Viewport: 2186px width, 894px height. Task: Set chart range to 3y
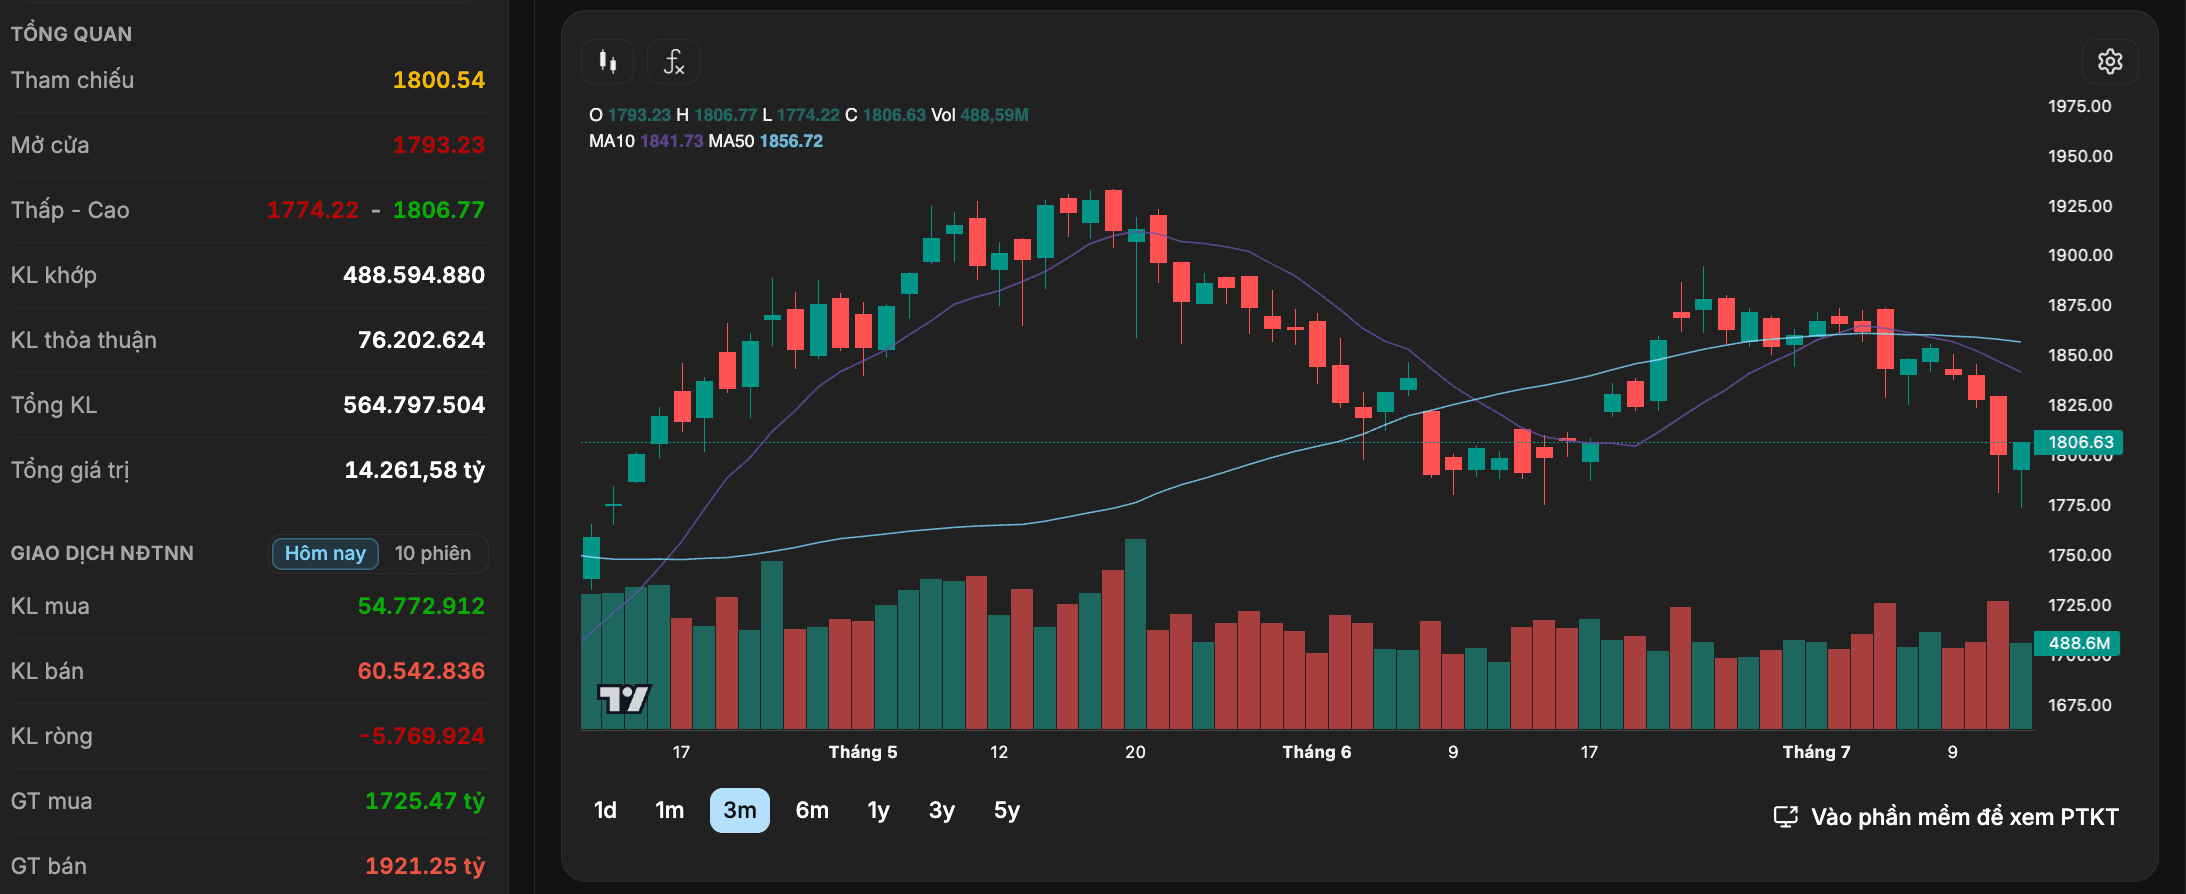941,810
